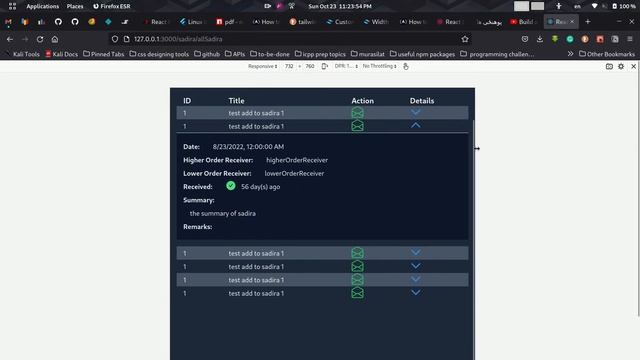Viewport: 640px width, 360px height.
Task: Open Other Bookmarks folder
Action: [x=607, y=54]
